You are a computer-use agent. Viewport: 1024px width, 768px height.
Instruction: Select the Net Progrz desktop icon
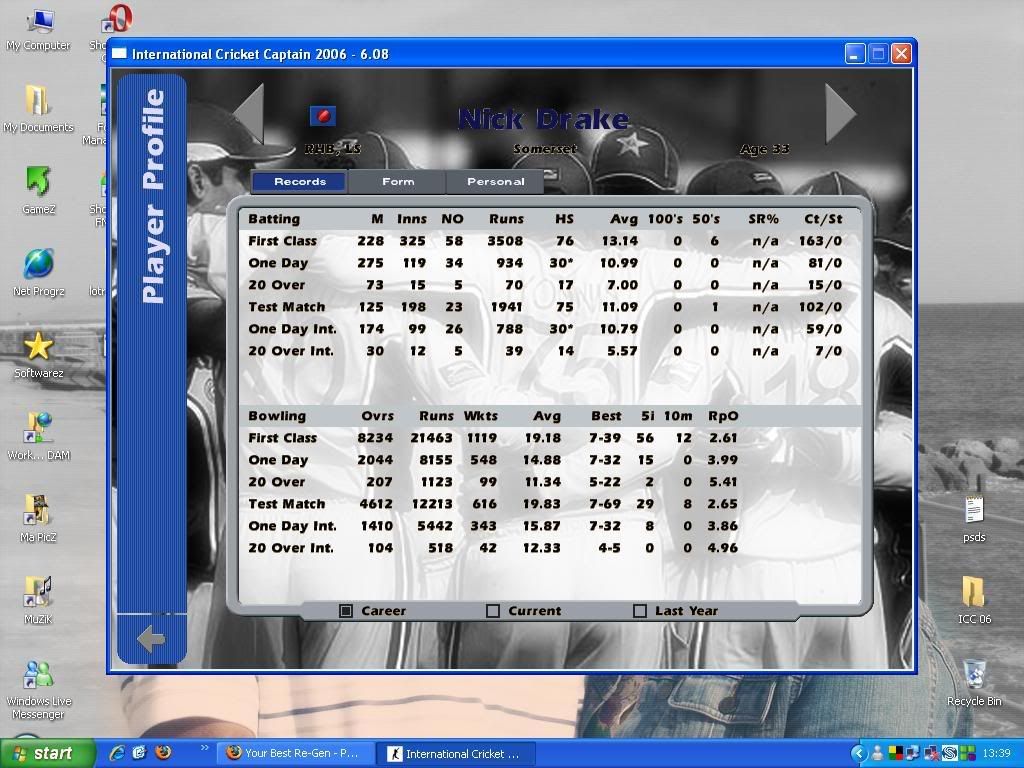tap(39, 273)
